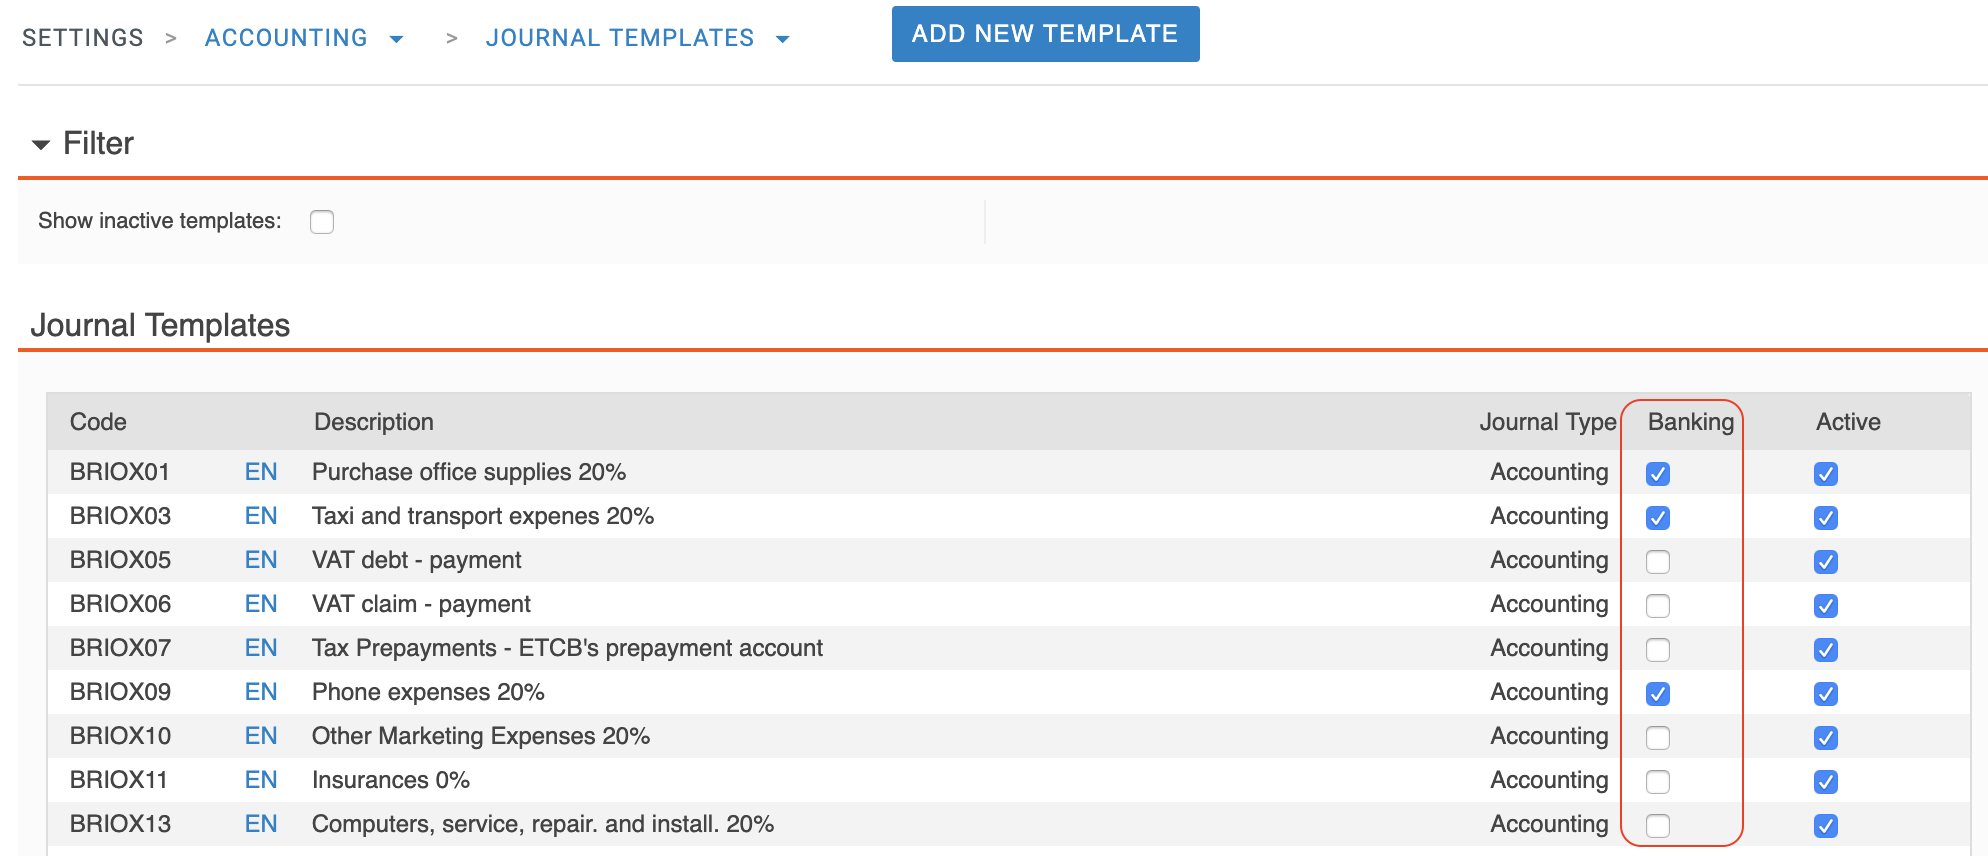This screenshot has width=1988, height=856.
Task: Open the Journal Templates breadcrumb dropdown arrow
Action: [783, 39]
